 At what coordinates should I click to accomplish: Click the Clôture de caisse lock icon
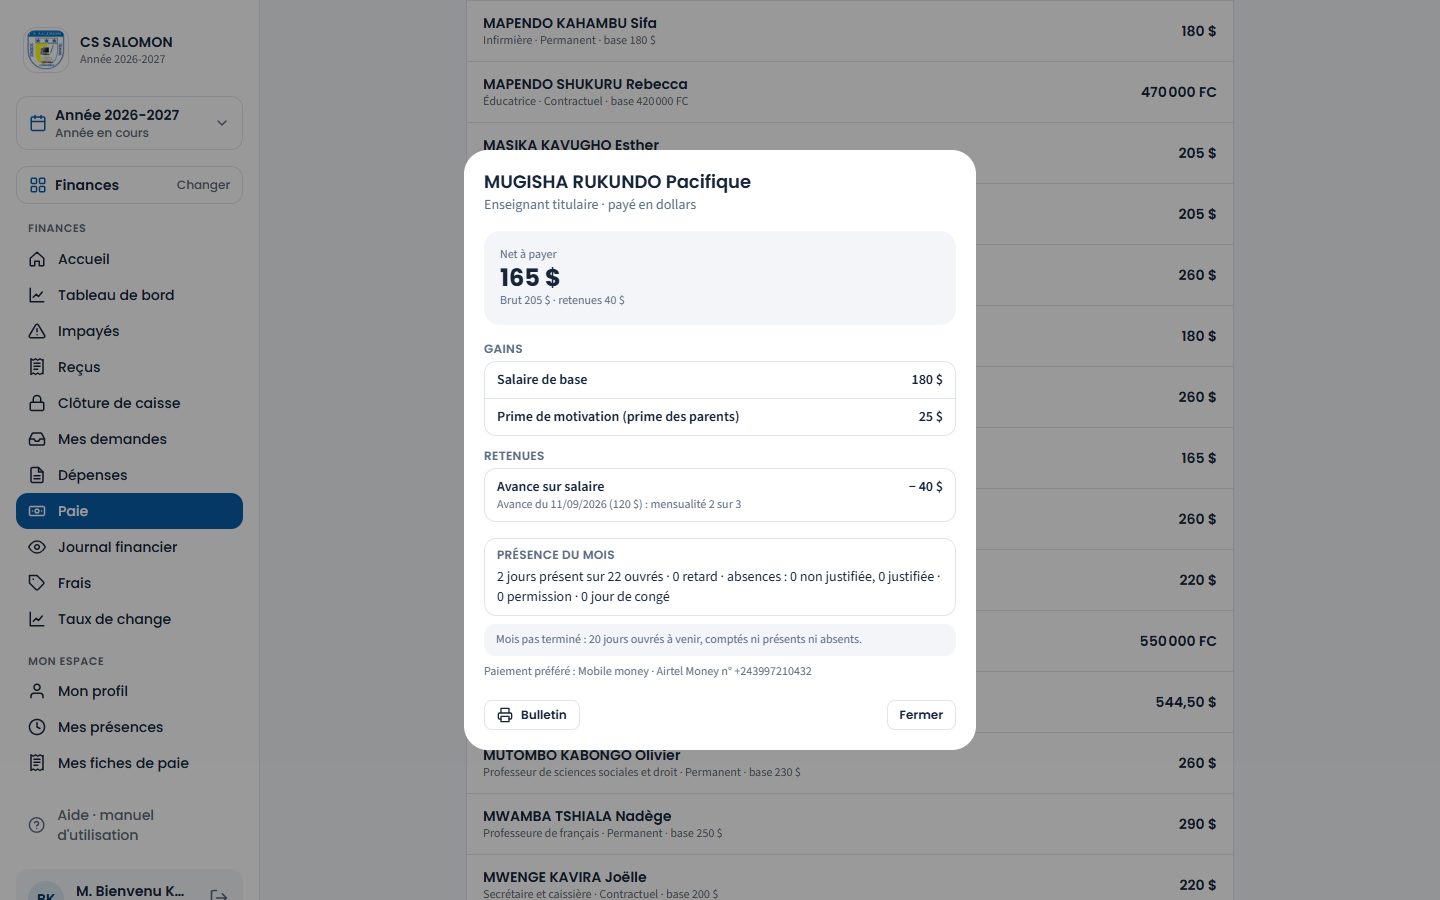pos(37,403)
